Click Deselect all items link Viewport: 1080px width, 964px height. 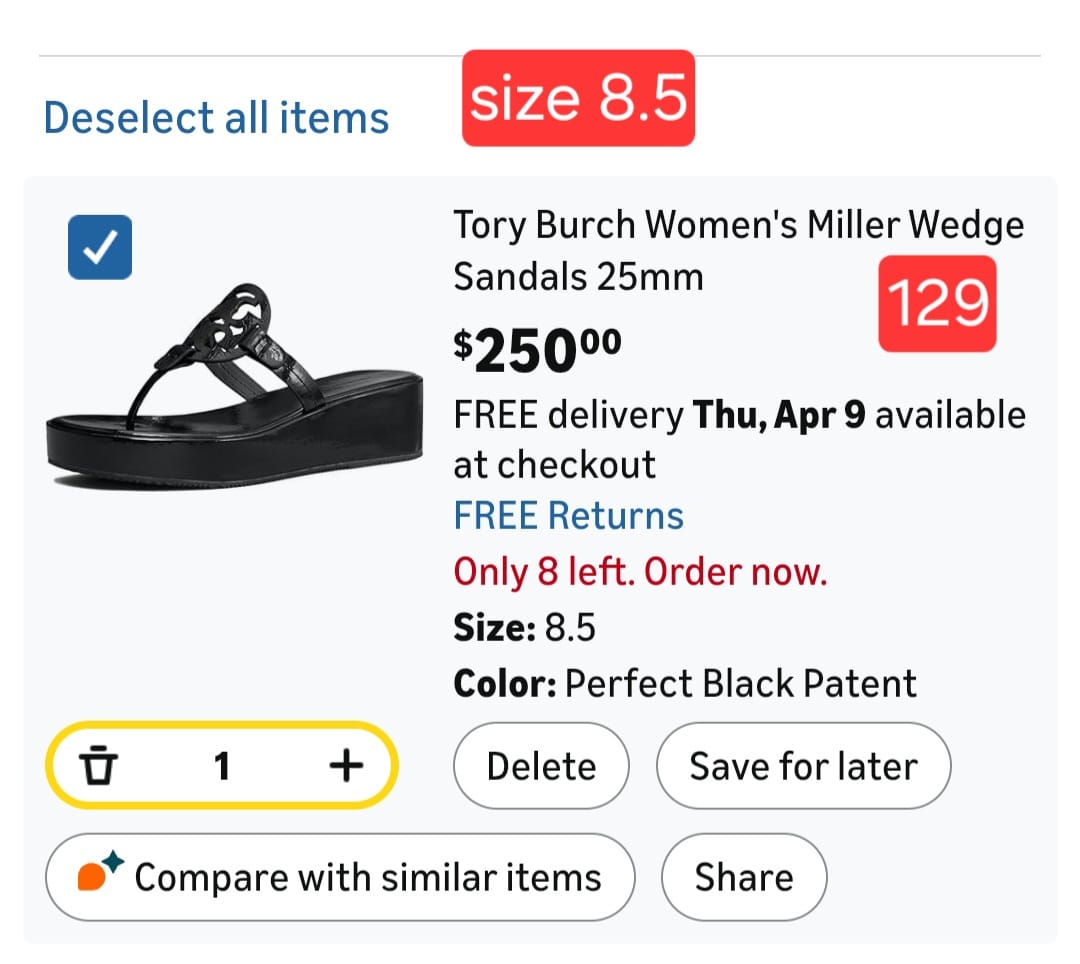tap(216, 117)
